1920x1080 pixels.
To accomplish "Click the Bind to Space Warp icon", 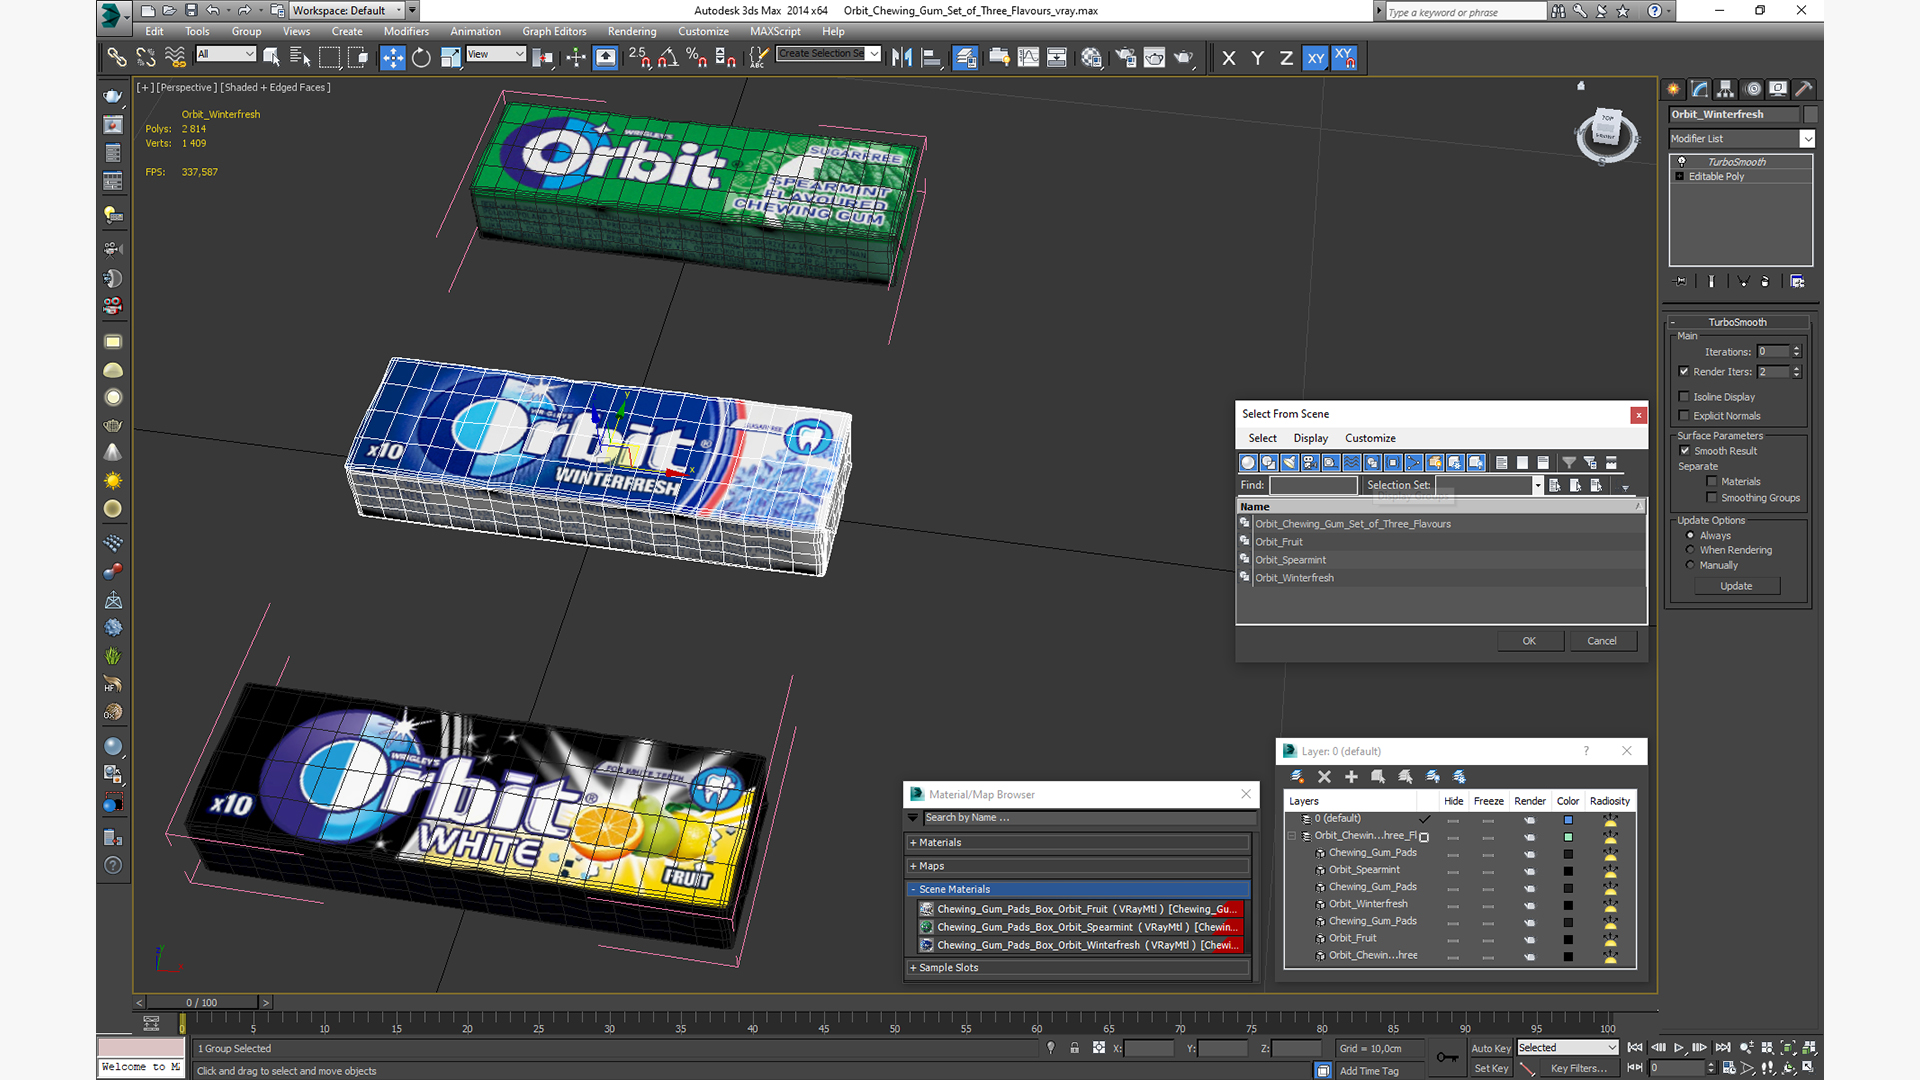I will tap(175, 58).
